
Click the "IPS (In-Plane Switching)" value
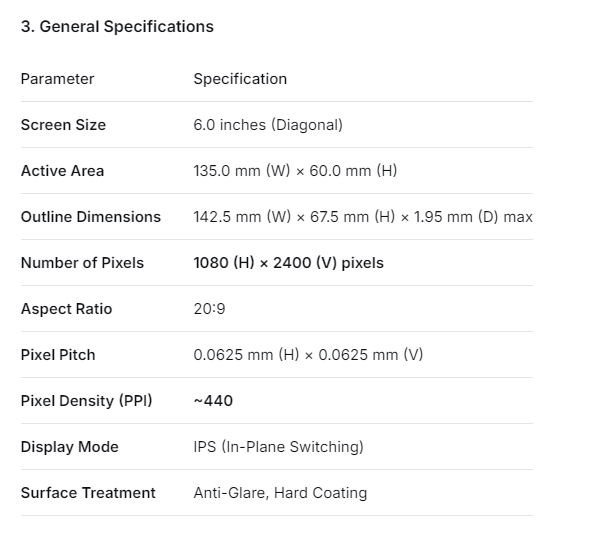click(x=278, y=447)
